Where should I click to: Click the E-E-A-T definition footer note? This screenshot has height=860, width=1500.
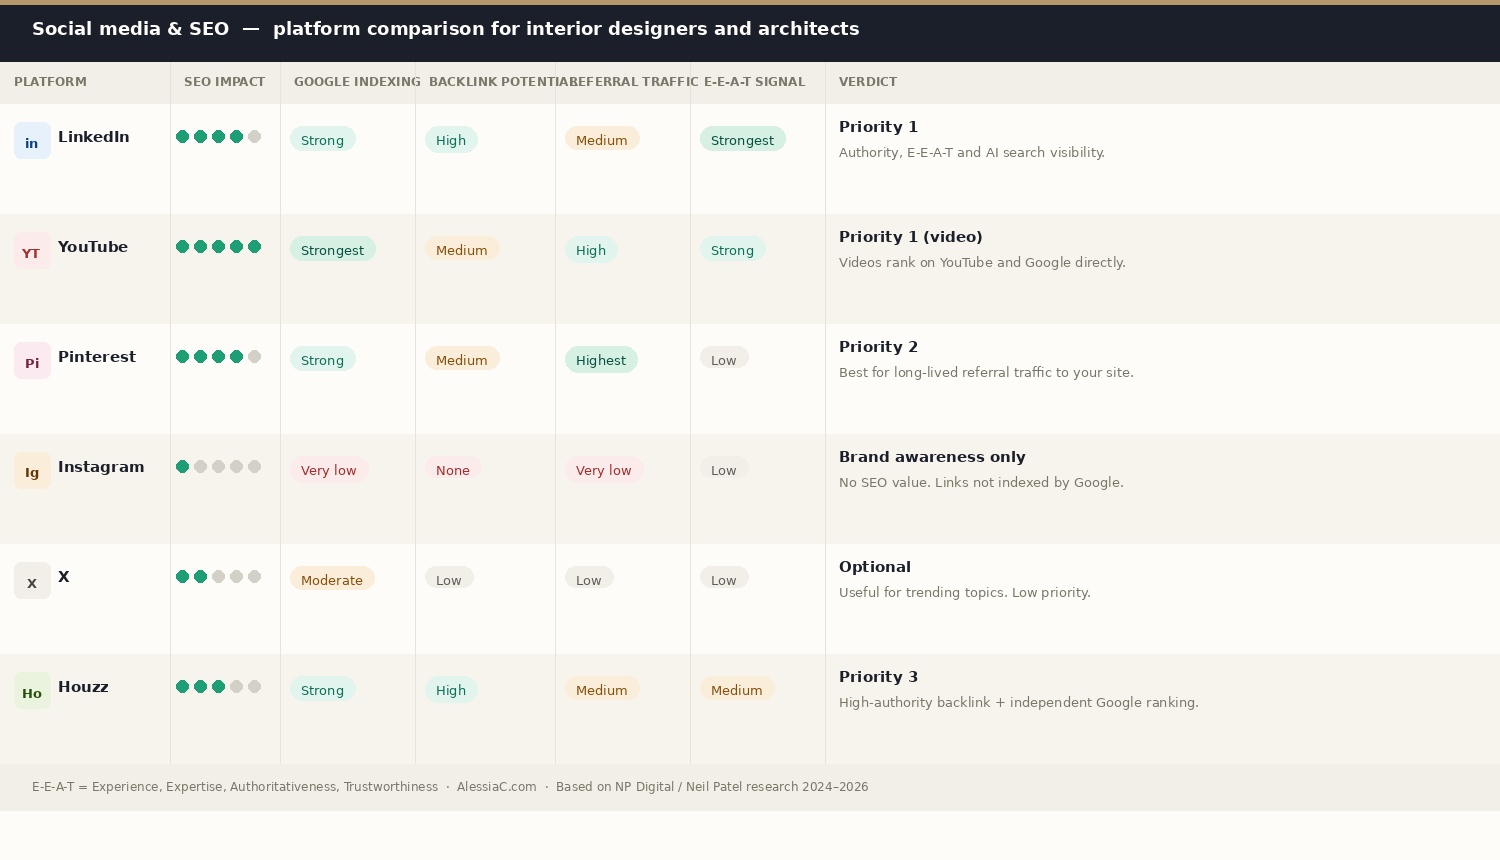235,787
